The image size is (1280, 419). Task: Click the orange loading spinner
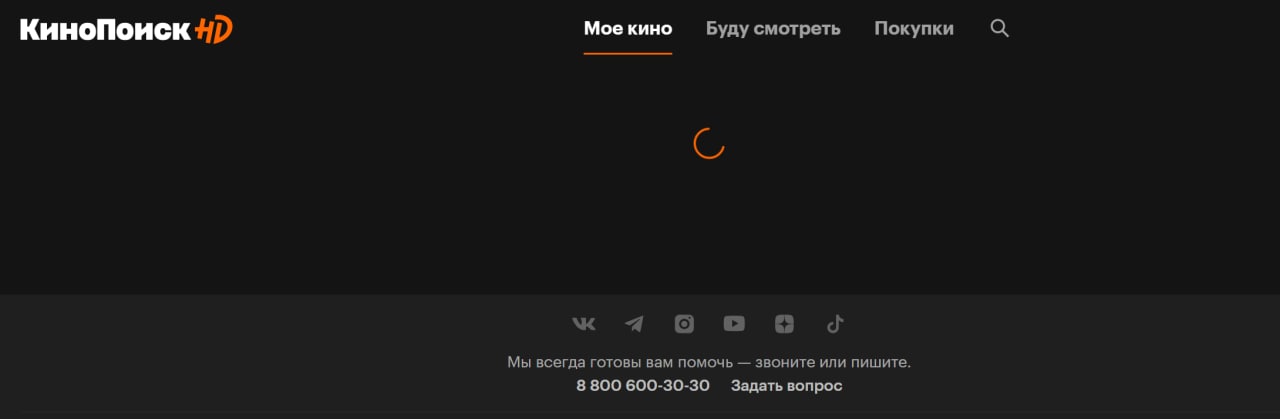[709, 143]
